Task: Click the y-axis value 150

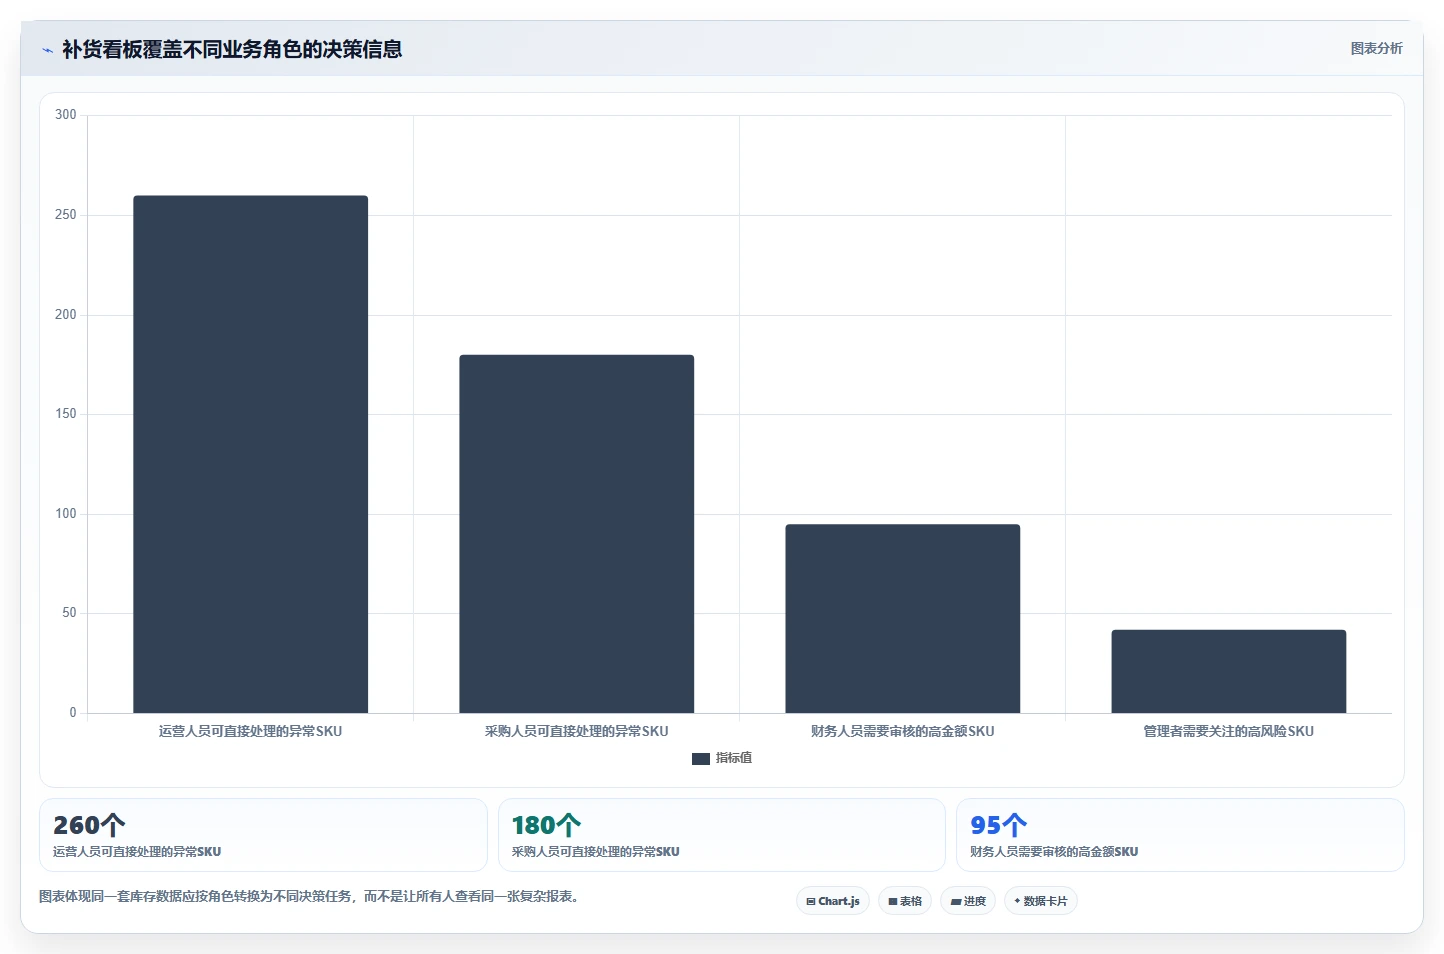Action: coord(66,414)
